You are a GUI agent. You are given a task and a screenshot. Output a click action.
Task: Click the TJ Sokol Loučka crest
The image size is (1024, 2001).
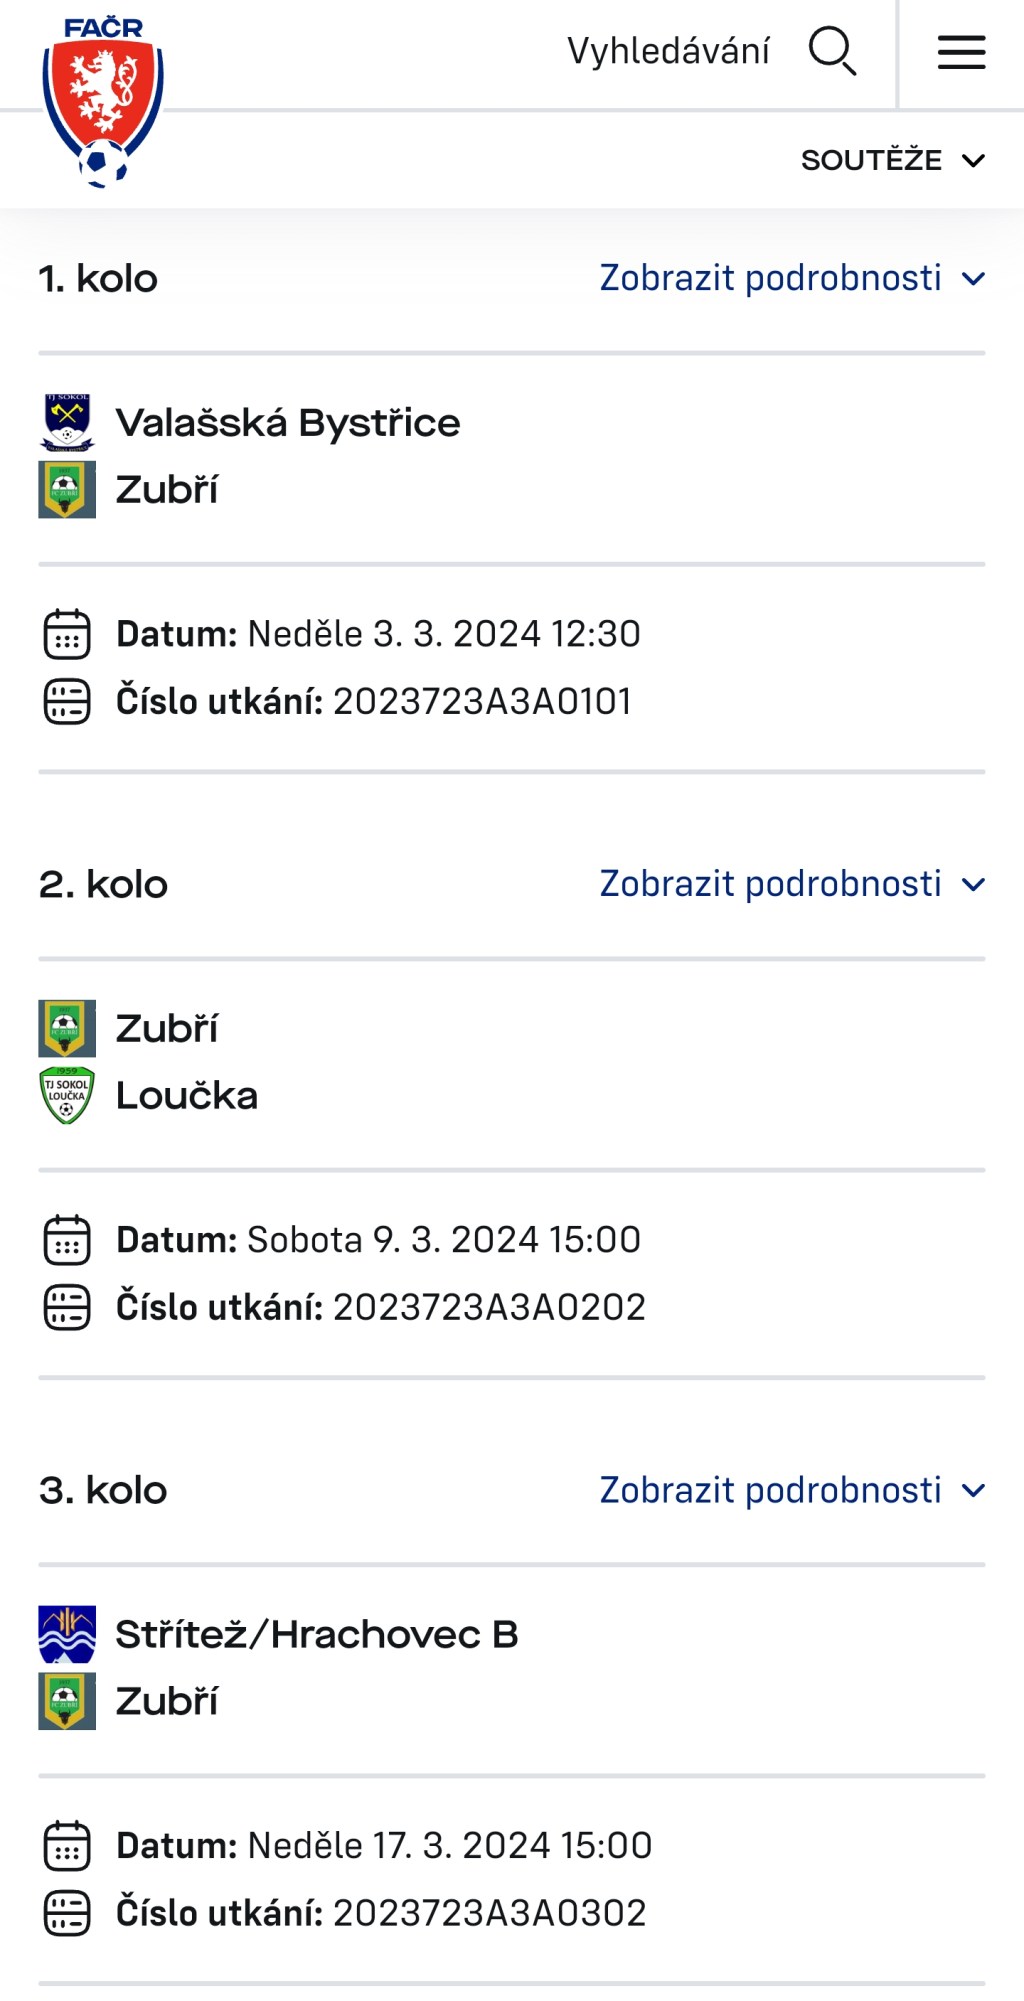[x=66, y=1094]
